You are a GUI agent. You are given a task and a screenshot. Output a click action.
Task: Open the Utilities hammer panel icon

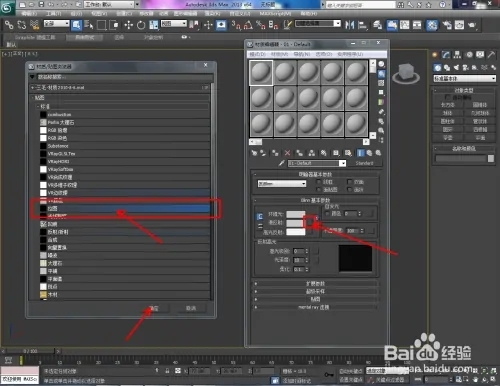(x=491, y=55)
